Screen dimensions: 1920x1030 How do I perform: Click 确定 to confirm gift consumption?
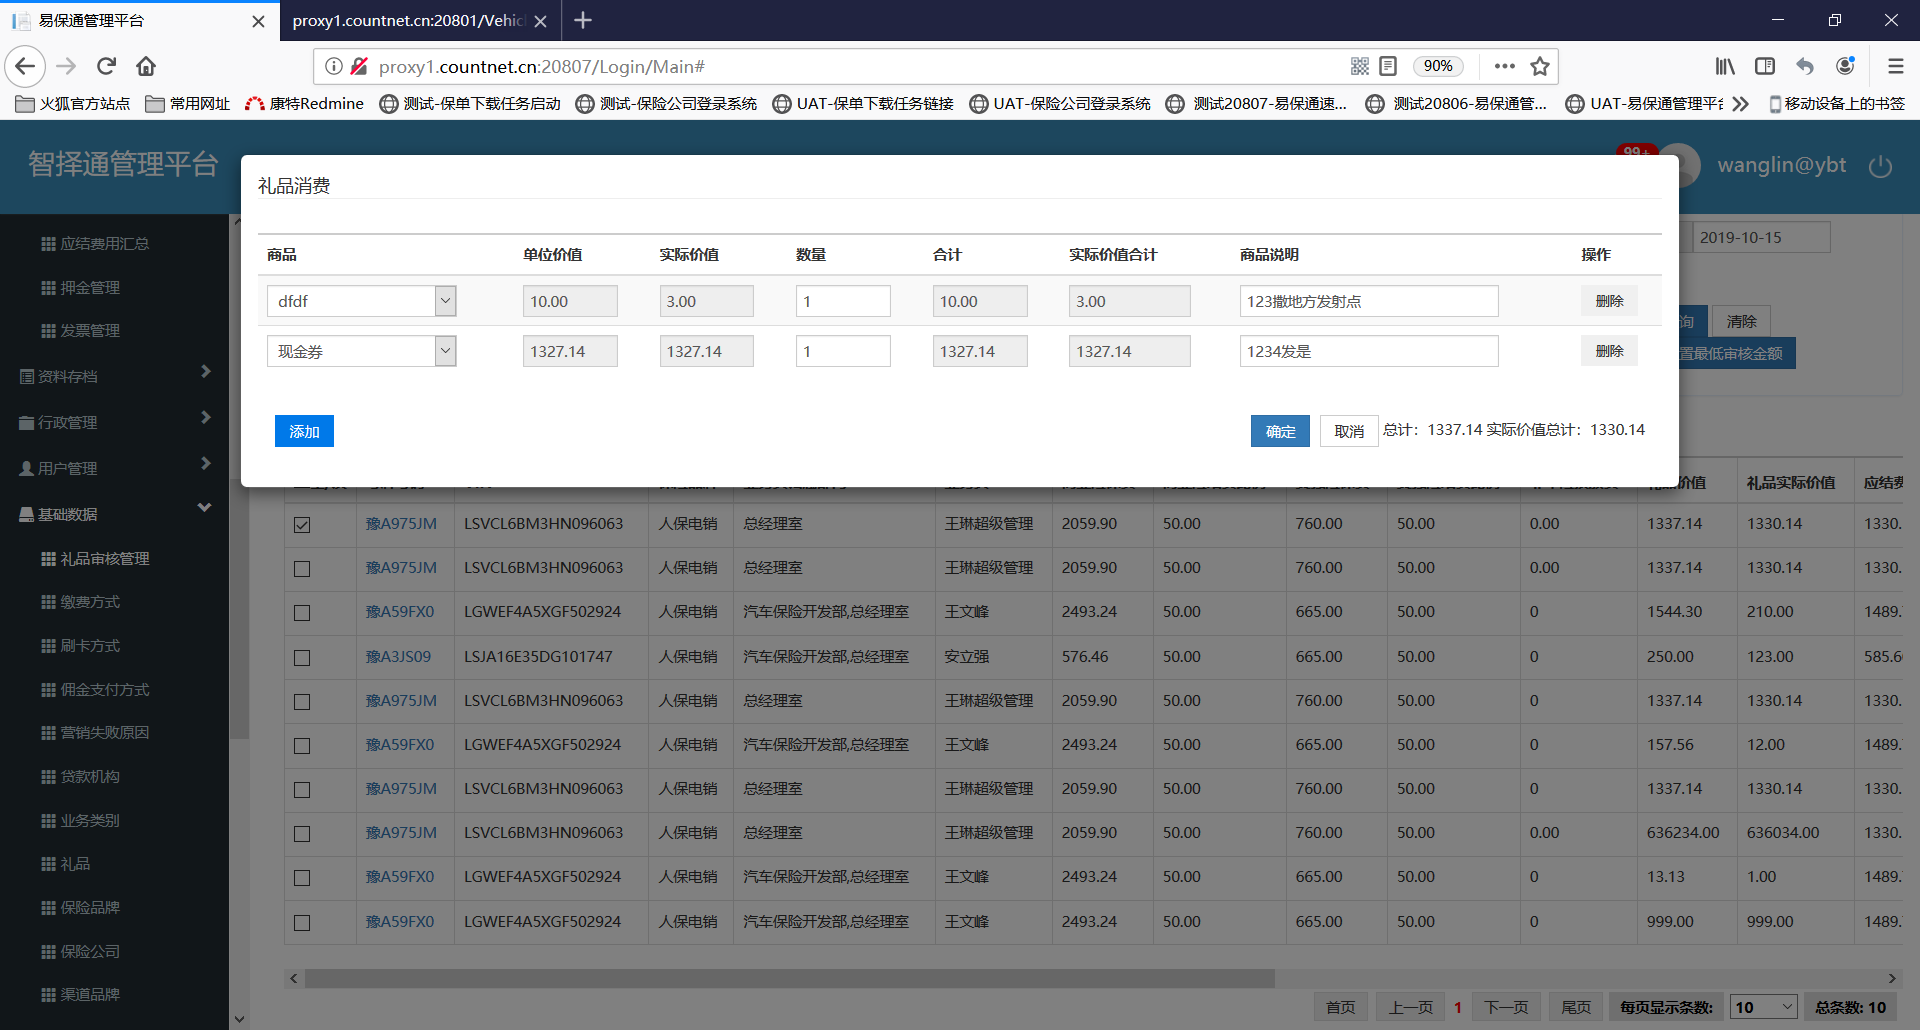tap(1280, 431)
